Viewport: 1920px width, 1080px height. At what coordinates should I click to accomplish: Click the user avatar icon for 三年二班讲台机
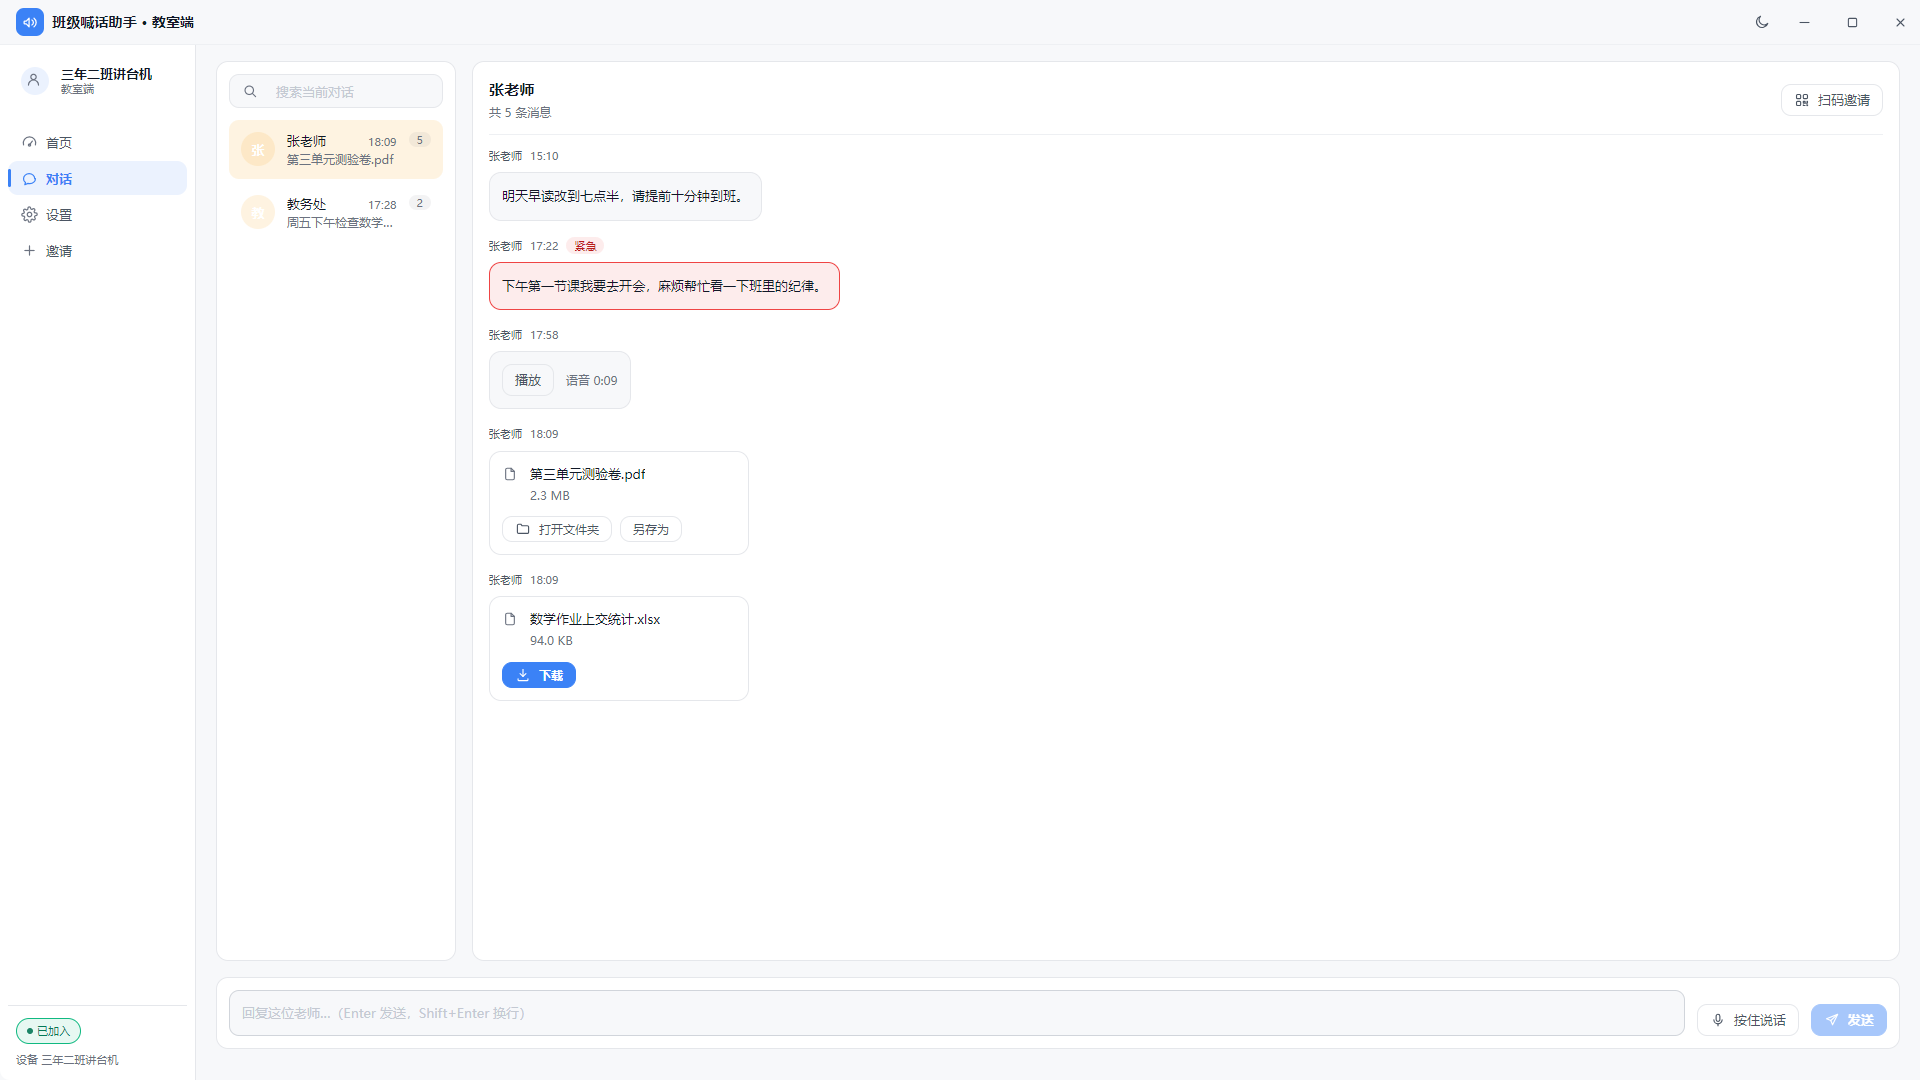click(34, 81)
